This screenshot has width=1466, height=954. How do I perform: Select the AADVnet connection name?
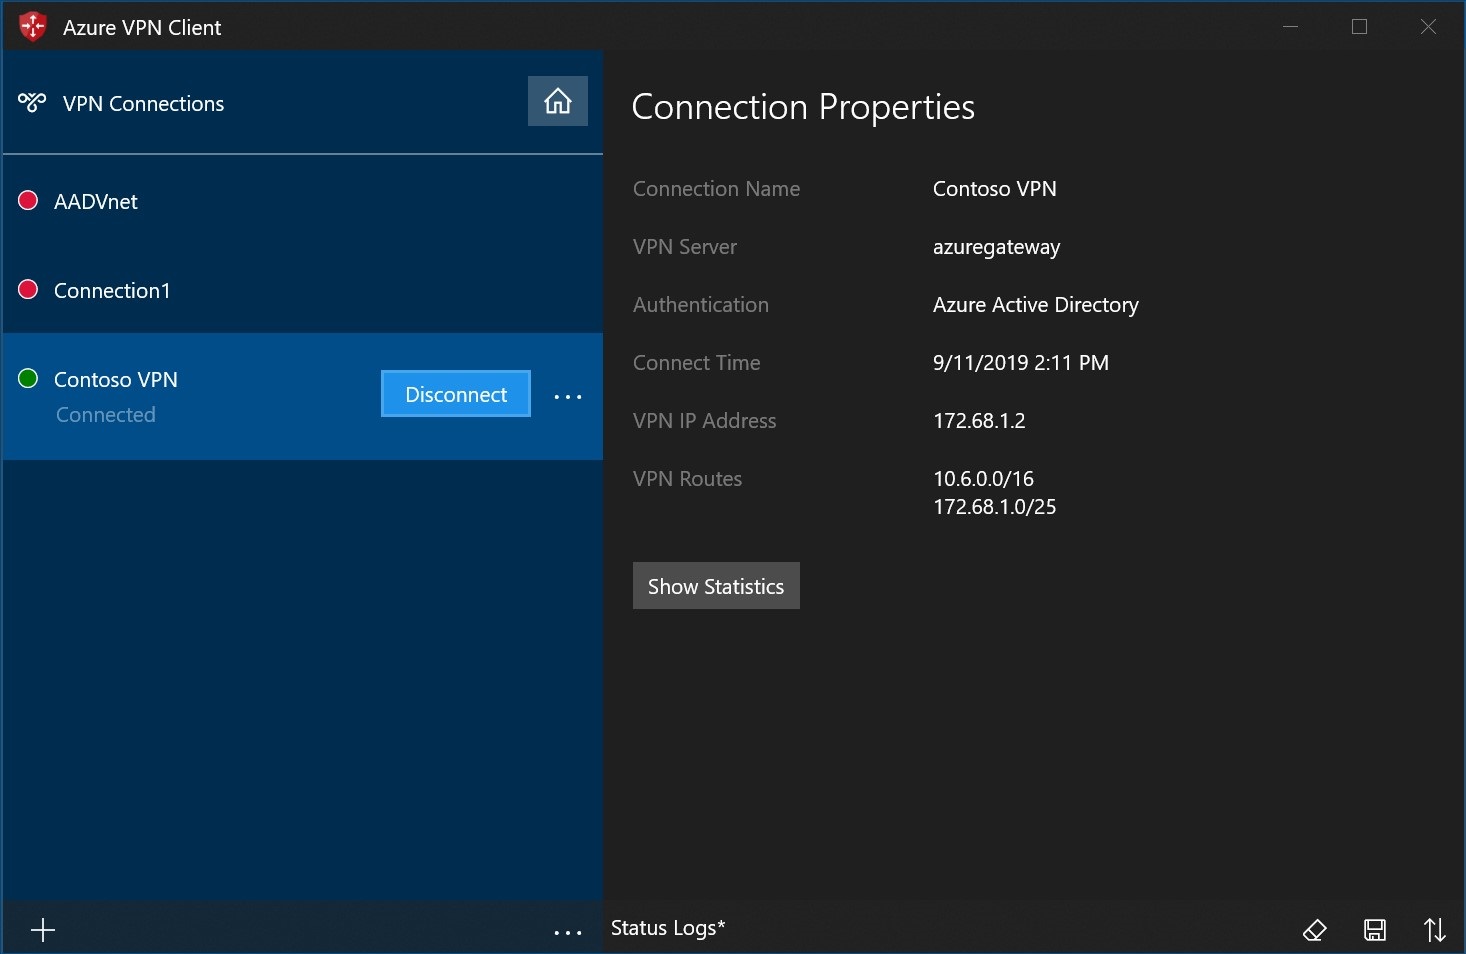click(x=96, y=202)
